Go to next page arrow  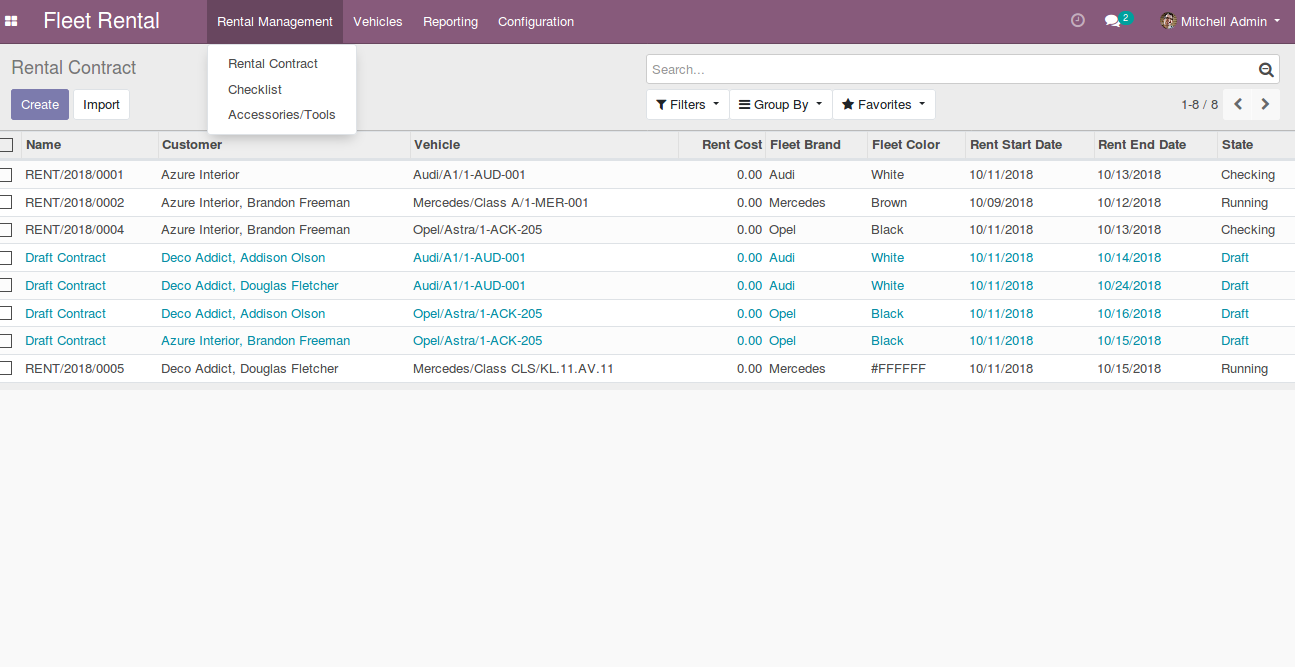1265,104
